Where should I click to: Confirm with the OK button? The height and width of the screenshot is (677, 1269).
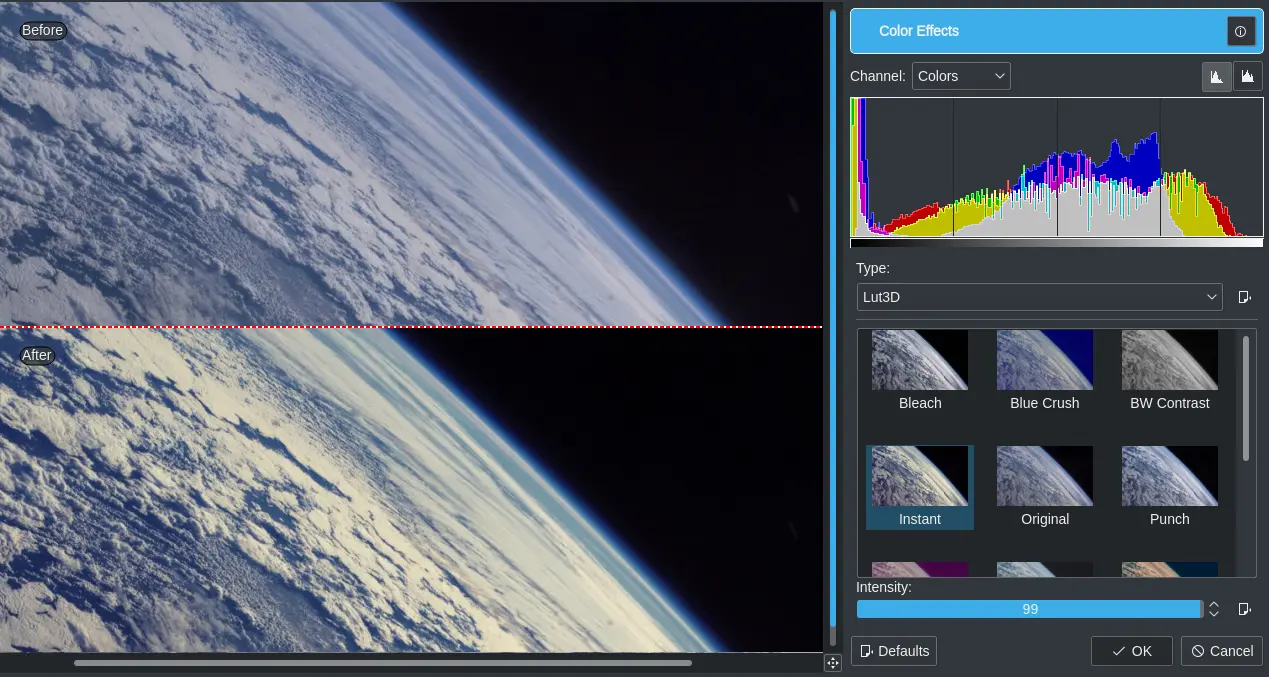click(x=1132, y=651)
